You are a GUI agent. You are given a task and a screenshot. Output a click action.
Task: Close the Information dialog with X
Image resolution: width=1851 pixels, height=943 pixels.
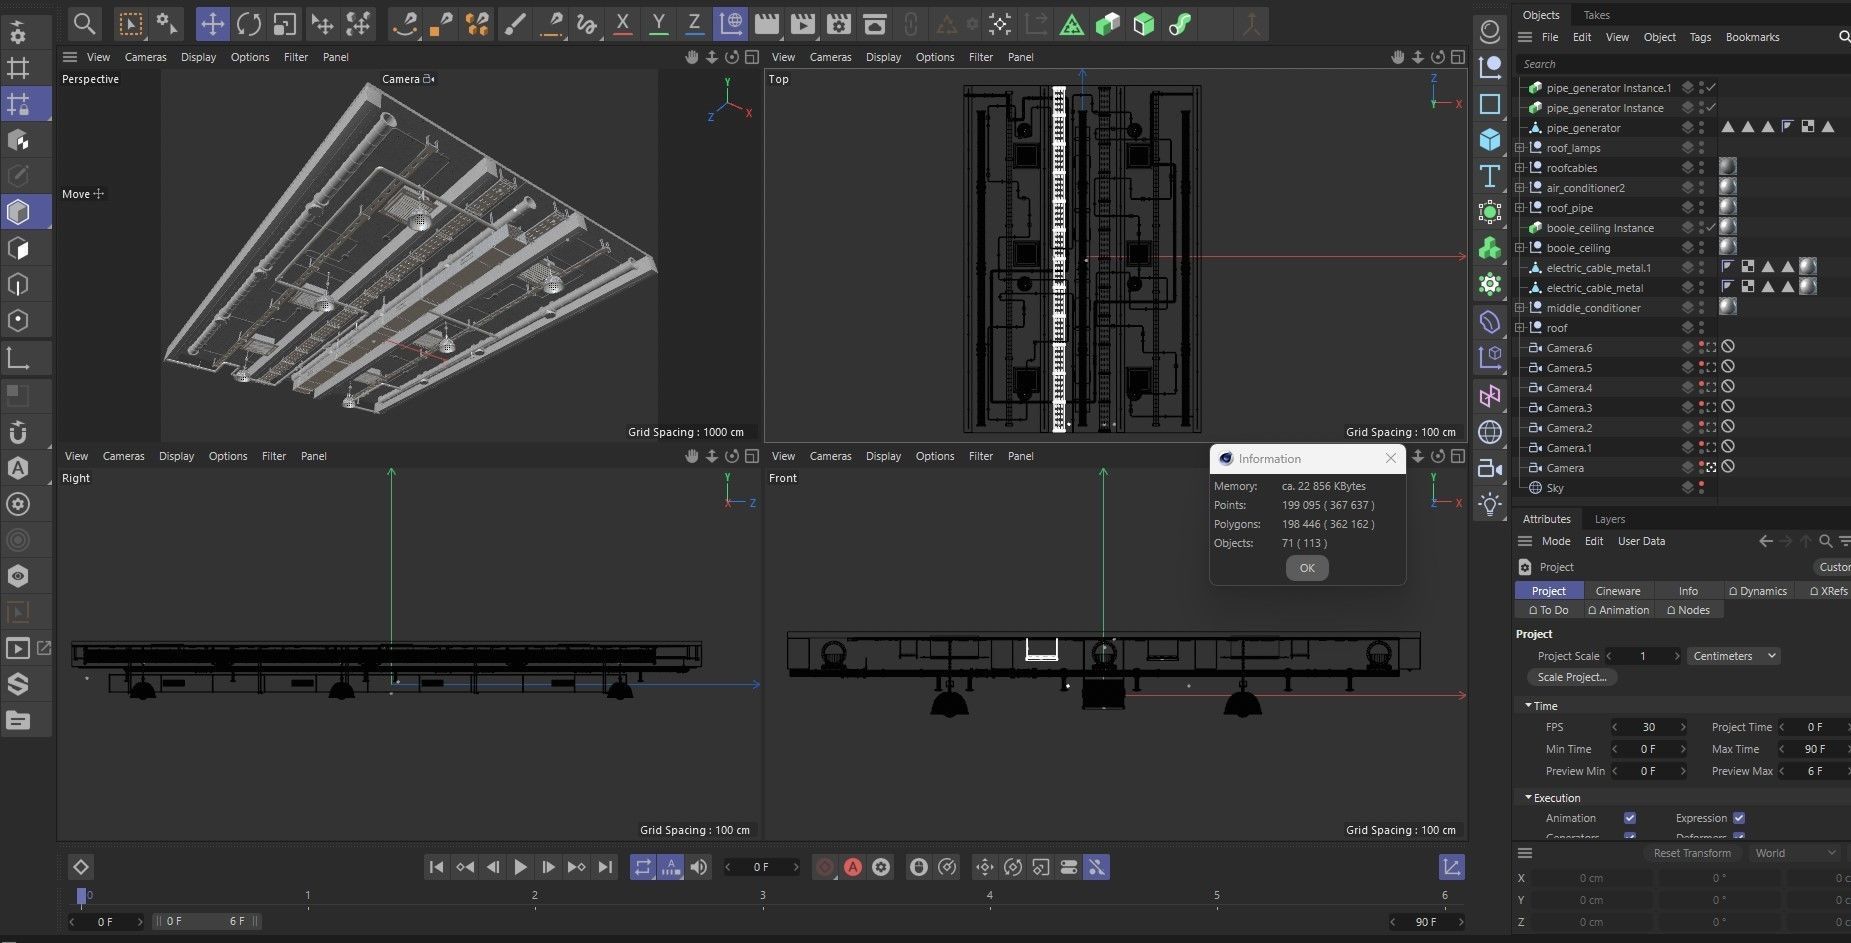click(x=1391, y=458)
